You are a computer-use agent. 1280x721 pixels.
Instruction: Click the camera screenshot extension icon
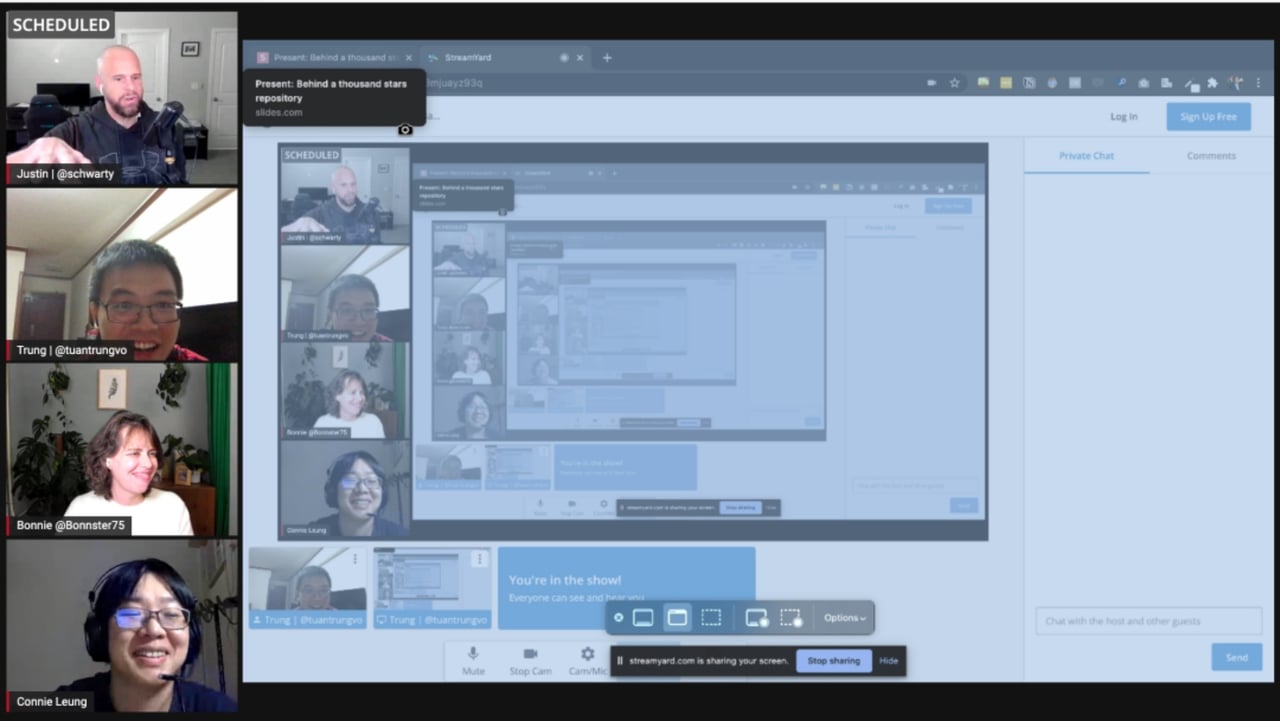pyautogui.click(x=1144, y=83)
